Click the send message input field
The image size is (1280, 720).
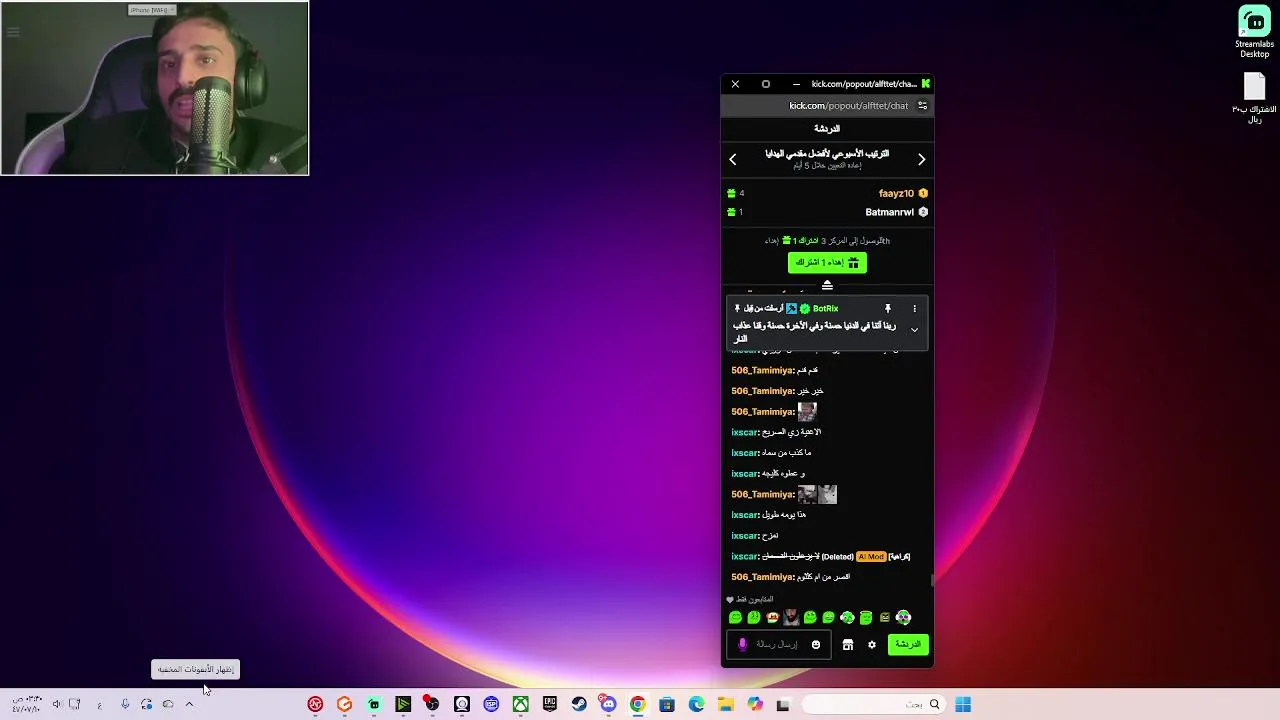(x=779, y=645)
